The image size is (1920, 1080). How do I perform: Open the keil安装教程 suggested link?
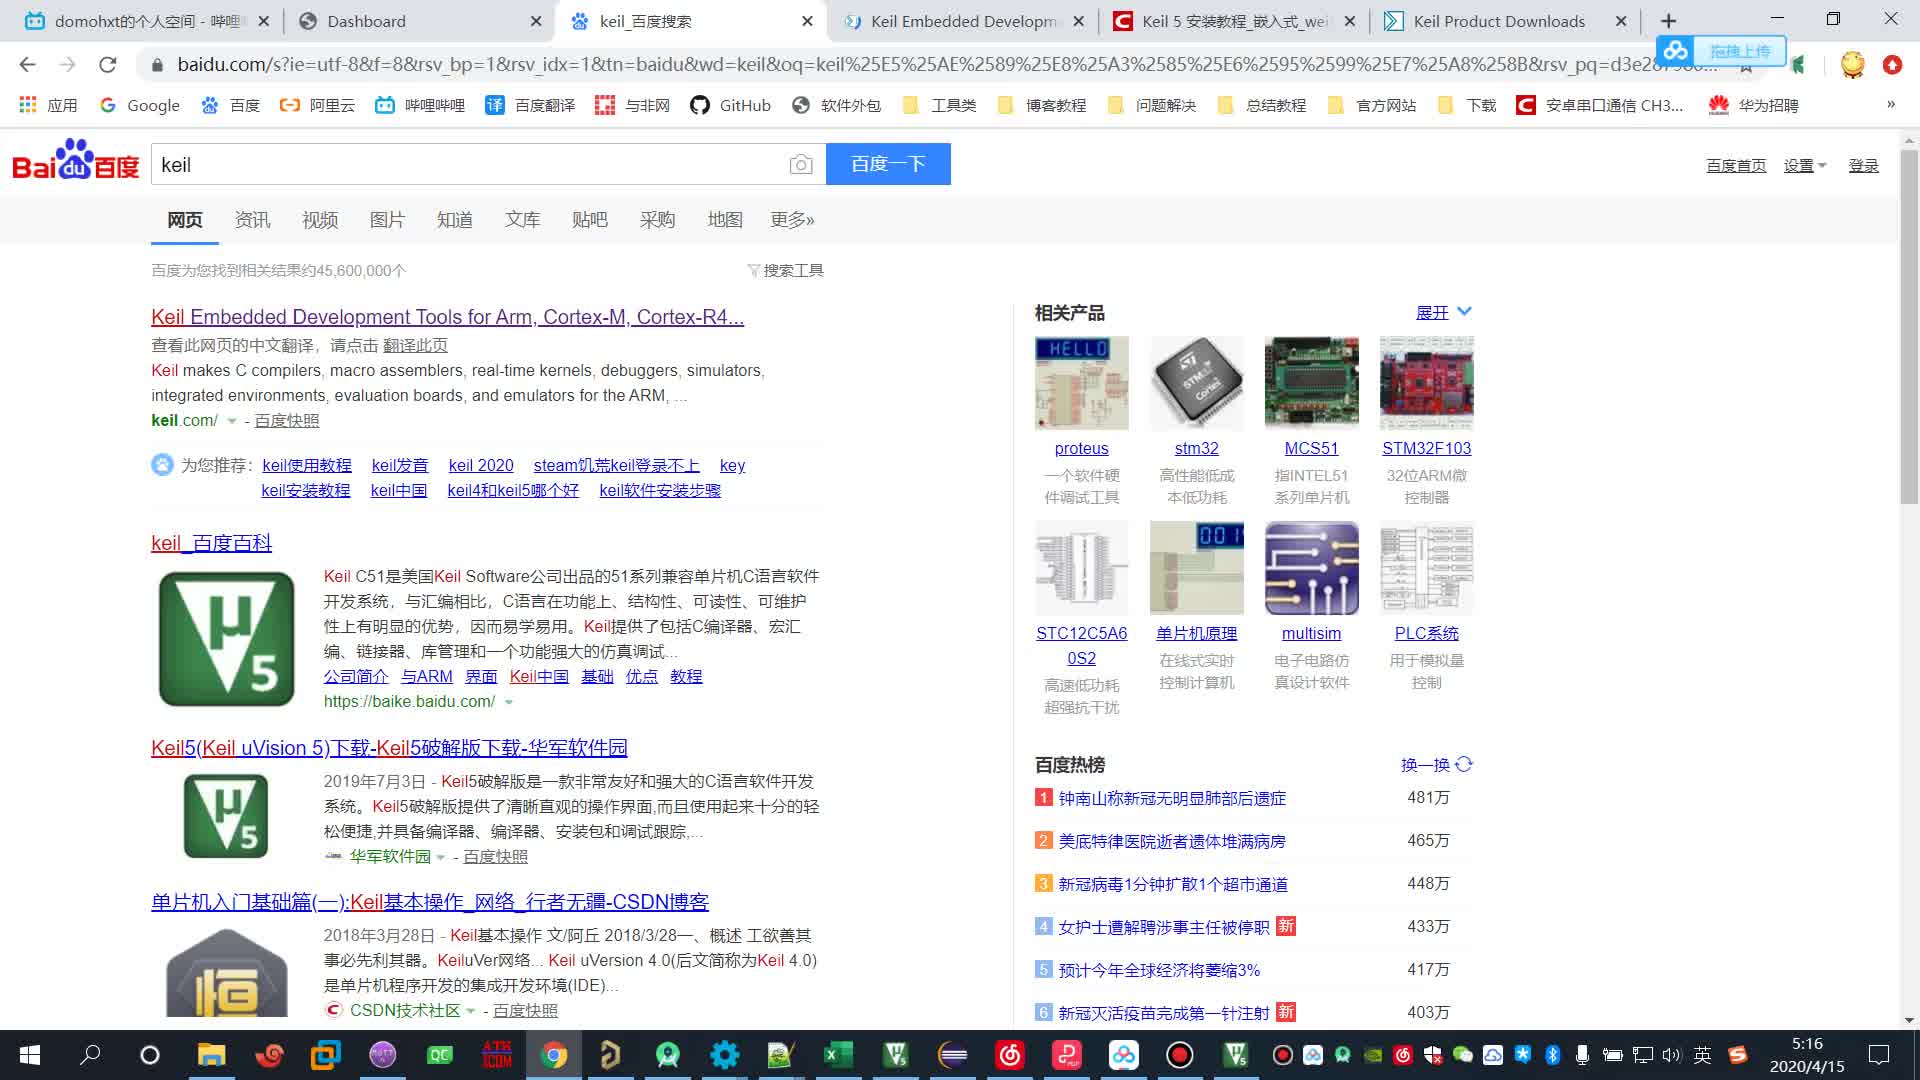point(306,490)
